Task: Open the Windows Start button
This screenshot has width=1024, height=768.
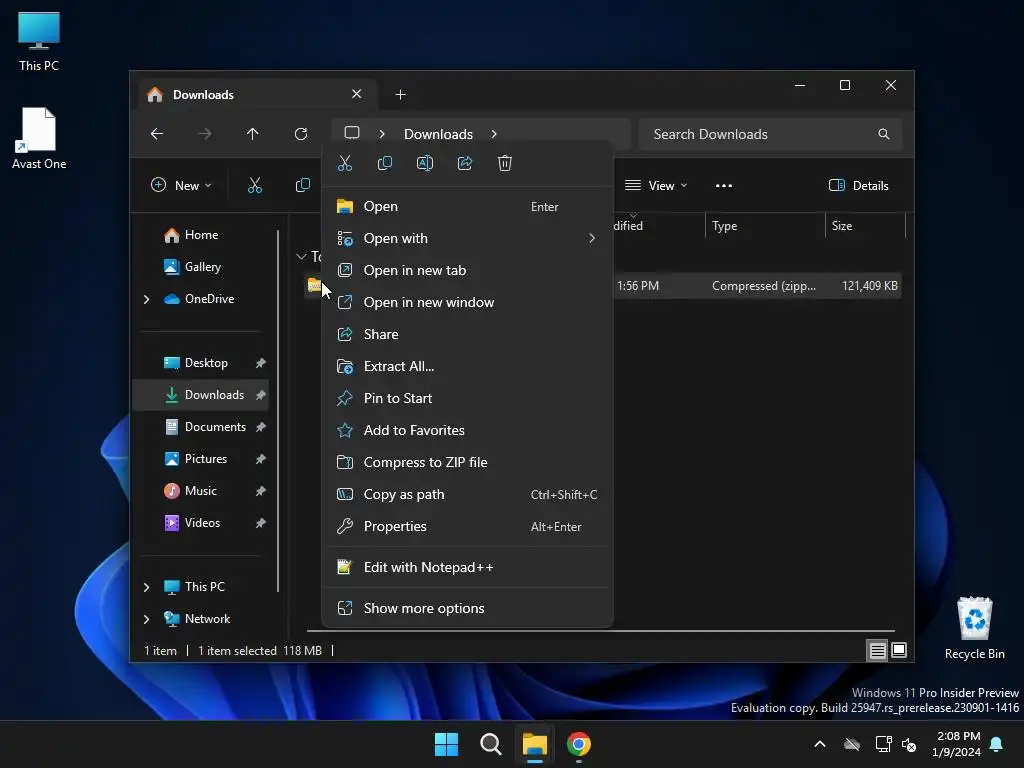Action: 447,744
